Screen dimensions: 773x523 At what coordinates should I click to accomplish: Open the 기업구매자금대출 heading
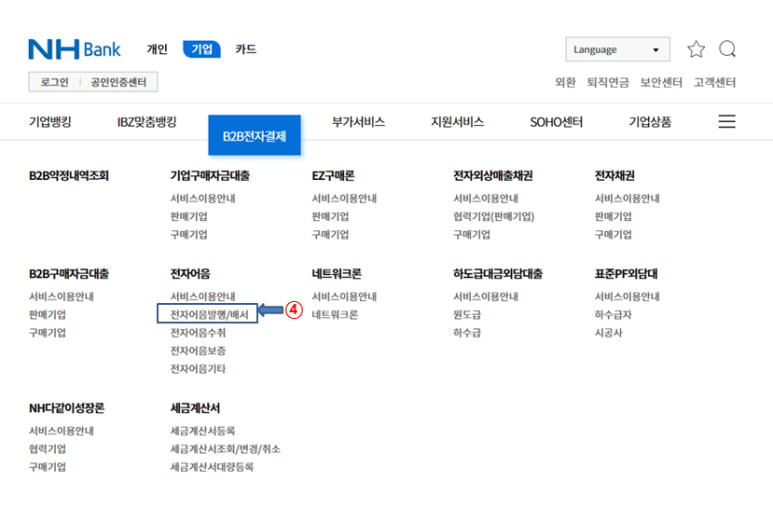pyautogui.click(x=210, y=176)
